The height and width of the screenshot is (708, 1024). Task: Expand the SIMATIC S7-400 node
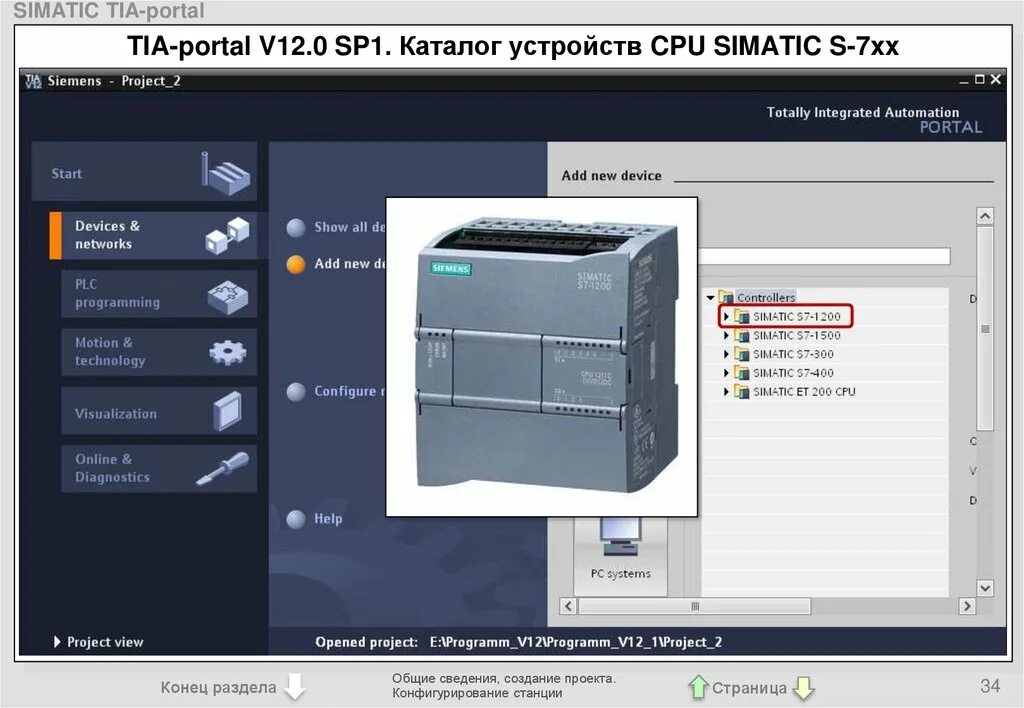726,373
